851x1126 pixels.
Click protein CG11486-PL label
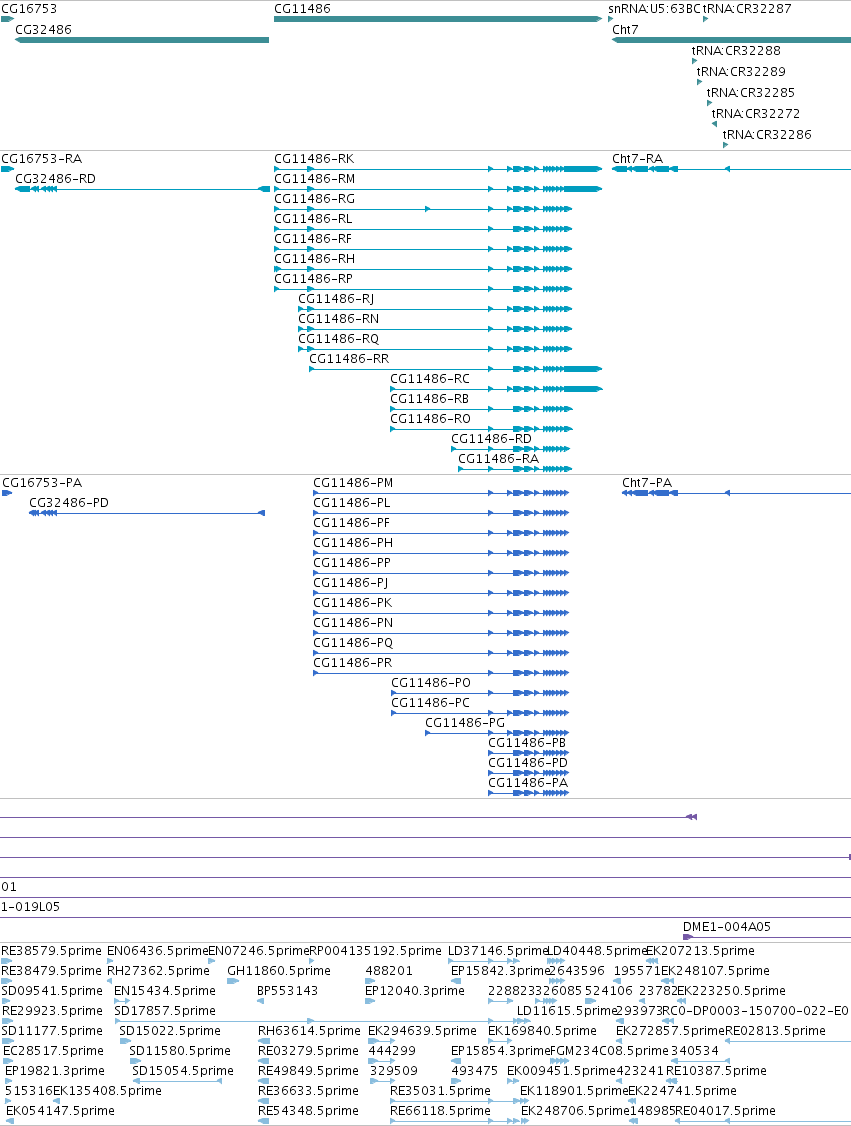(x=352, y=503)
